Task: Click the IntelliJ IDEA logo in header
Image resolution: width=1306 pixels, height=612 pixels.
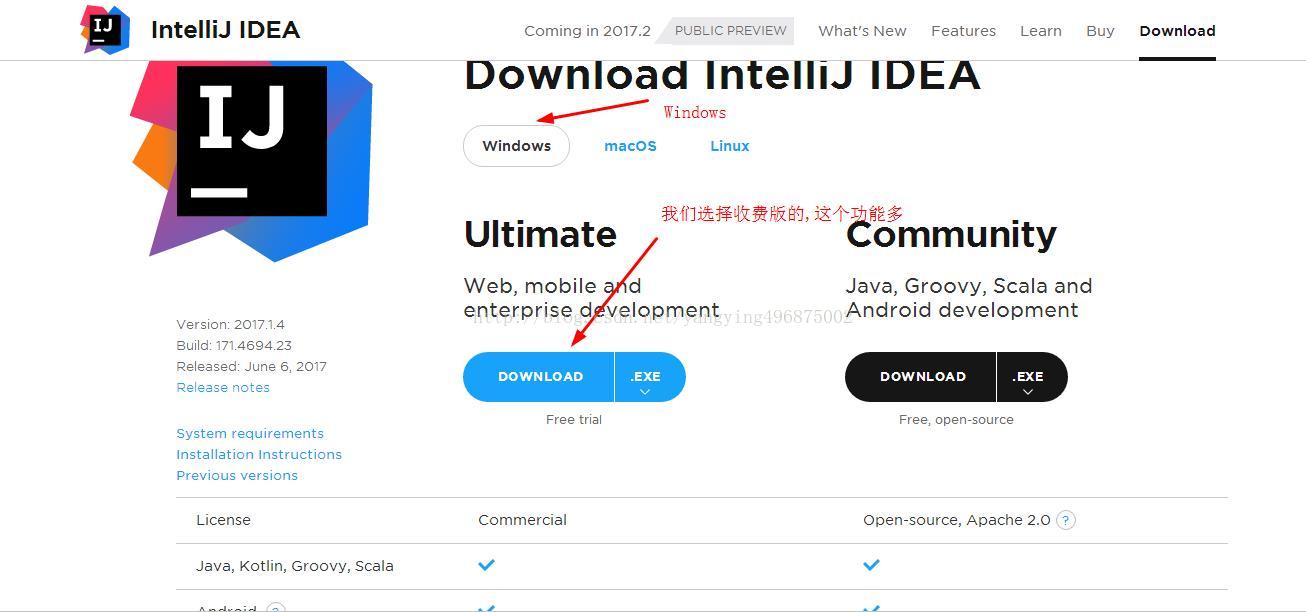Action: (105, 29)
